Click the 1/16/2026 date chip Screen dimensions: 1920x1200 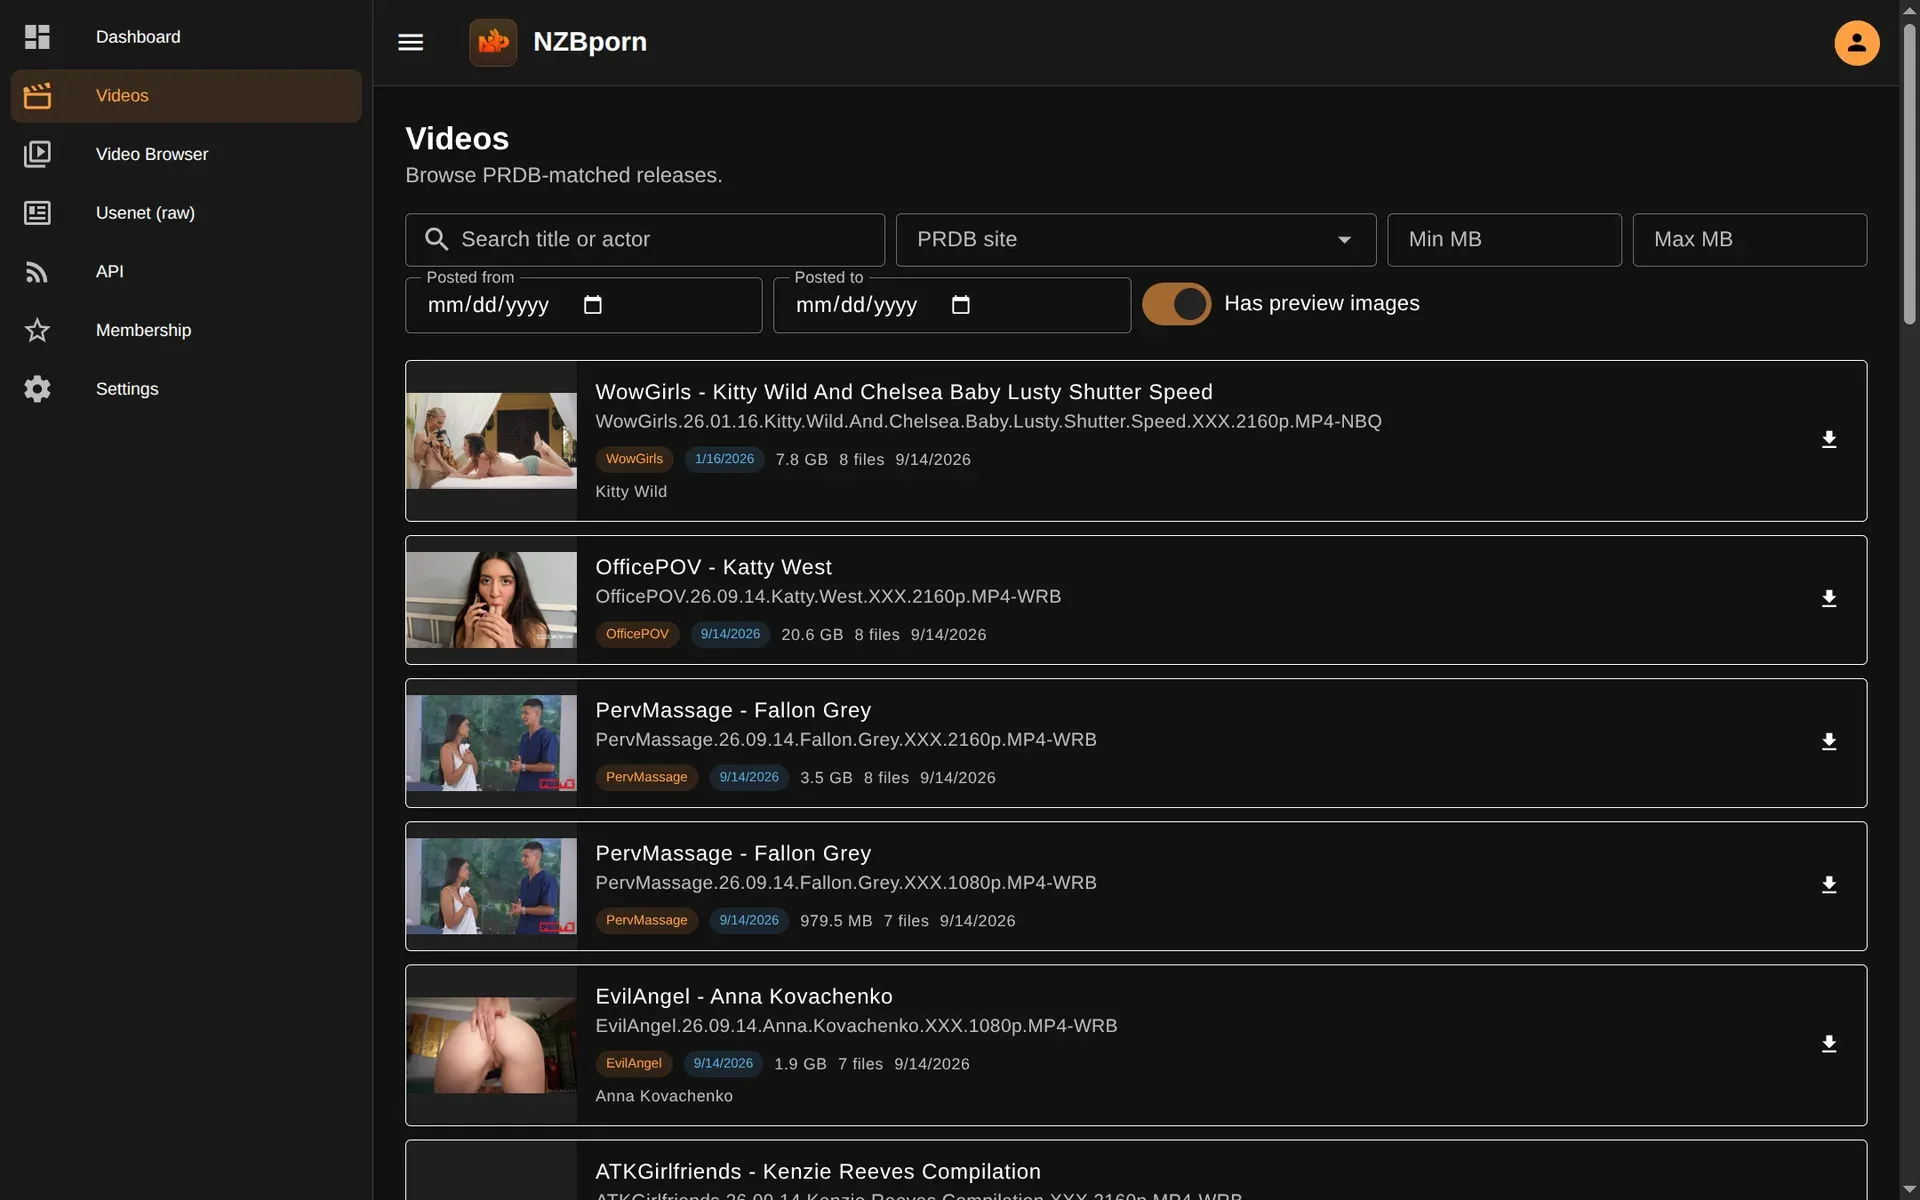click(x=724, y=459)
